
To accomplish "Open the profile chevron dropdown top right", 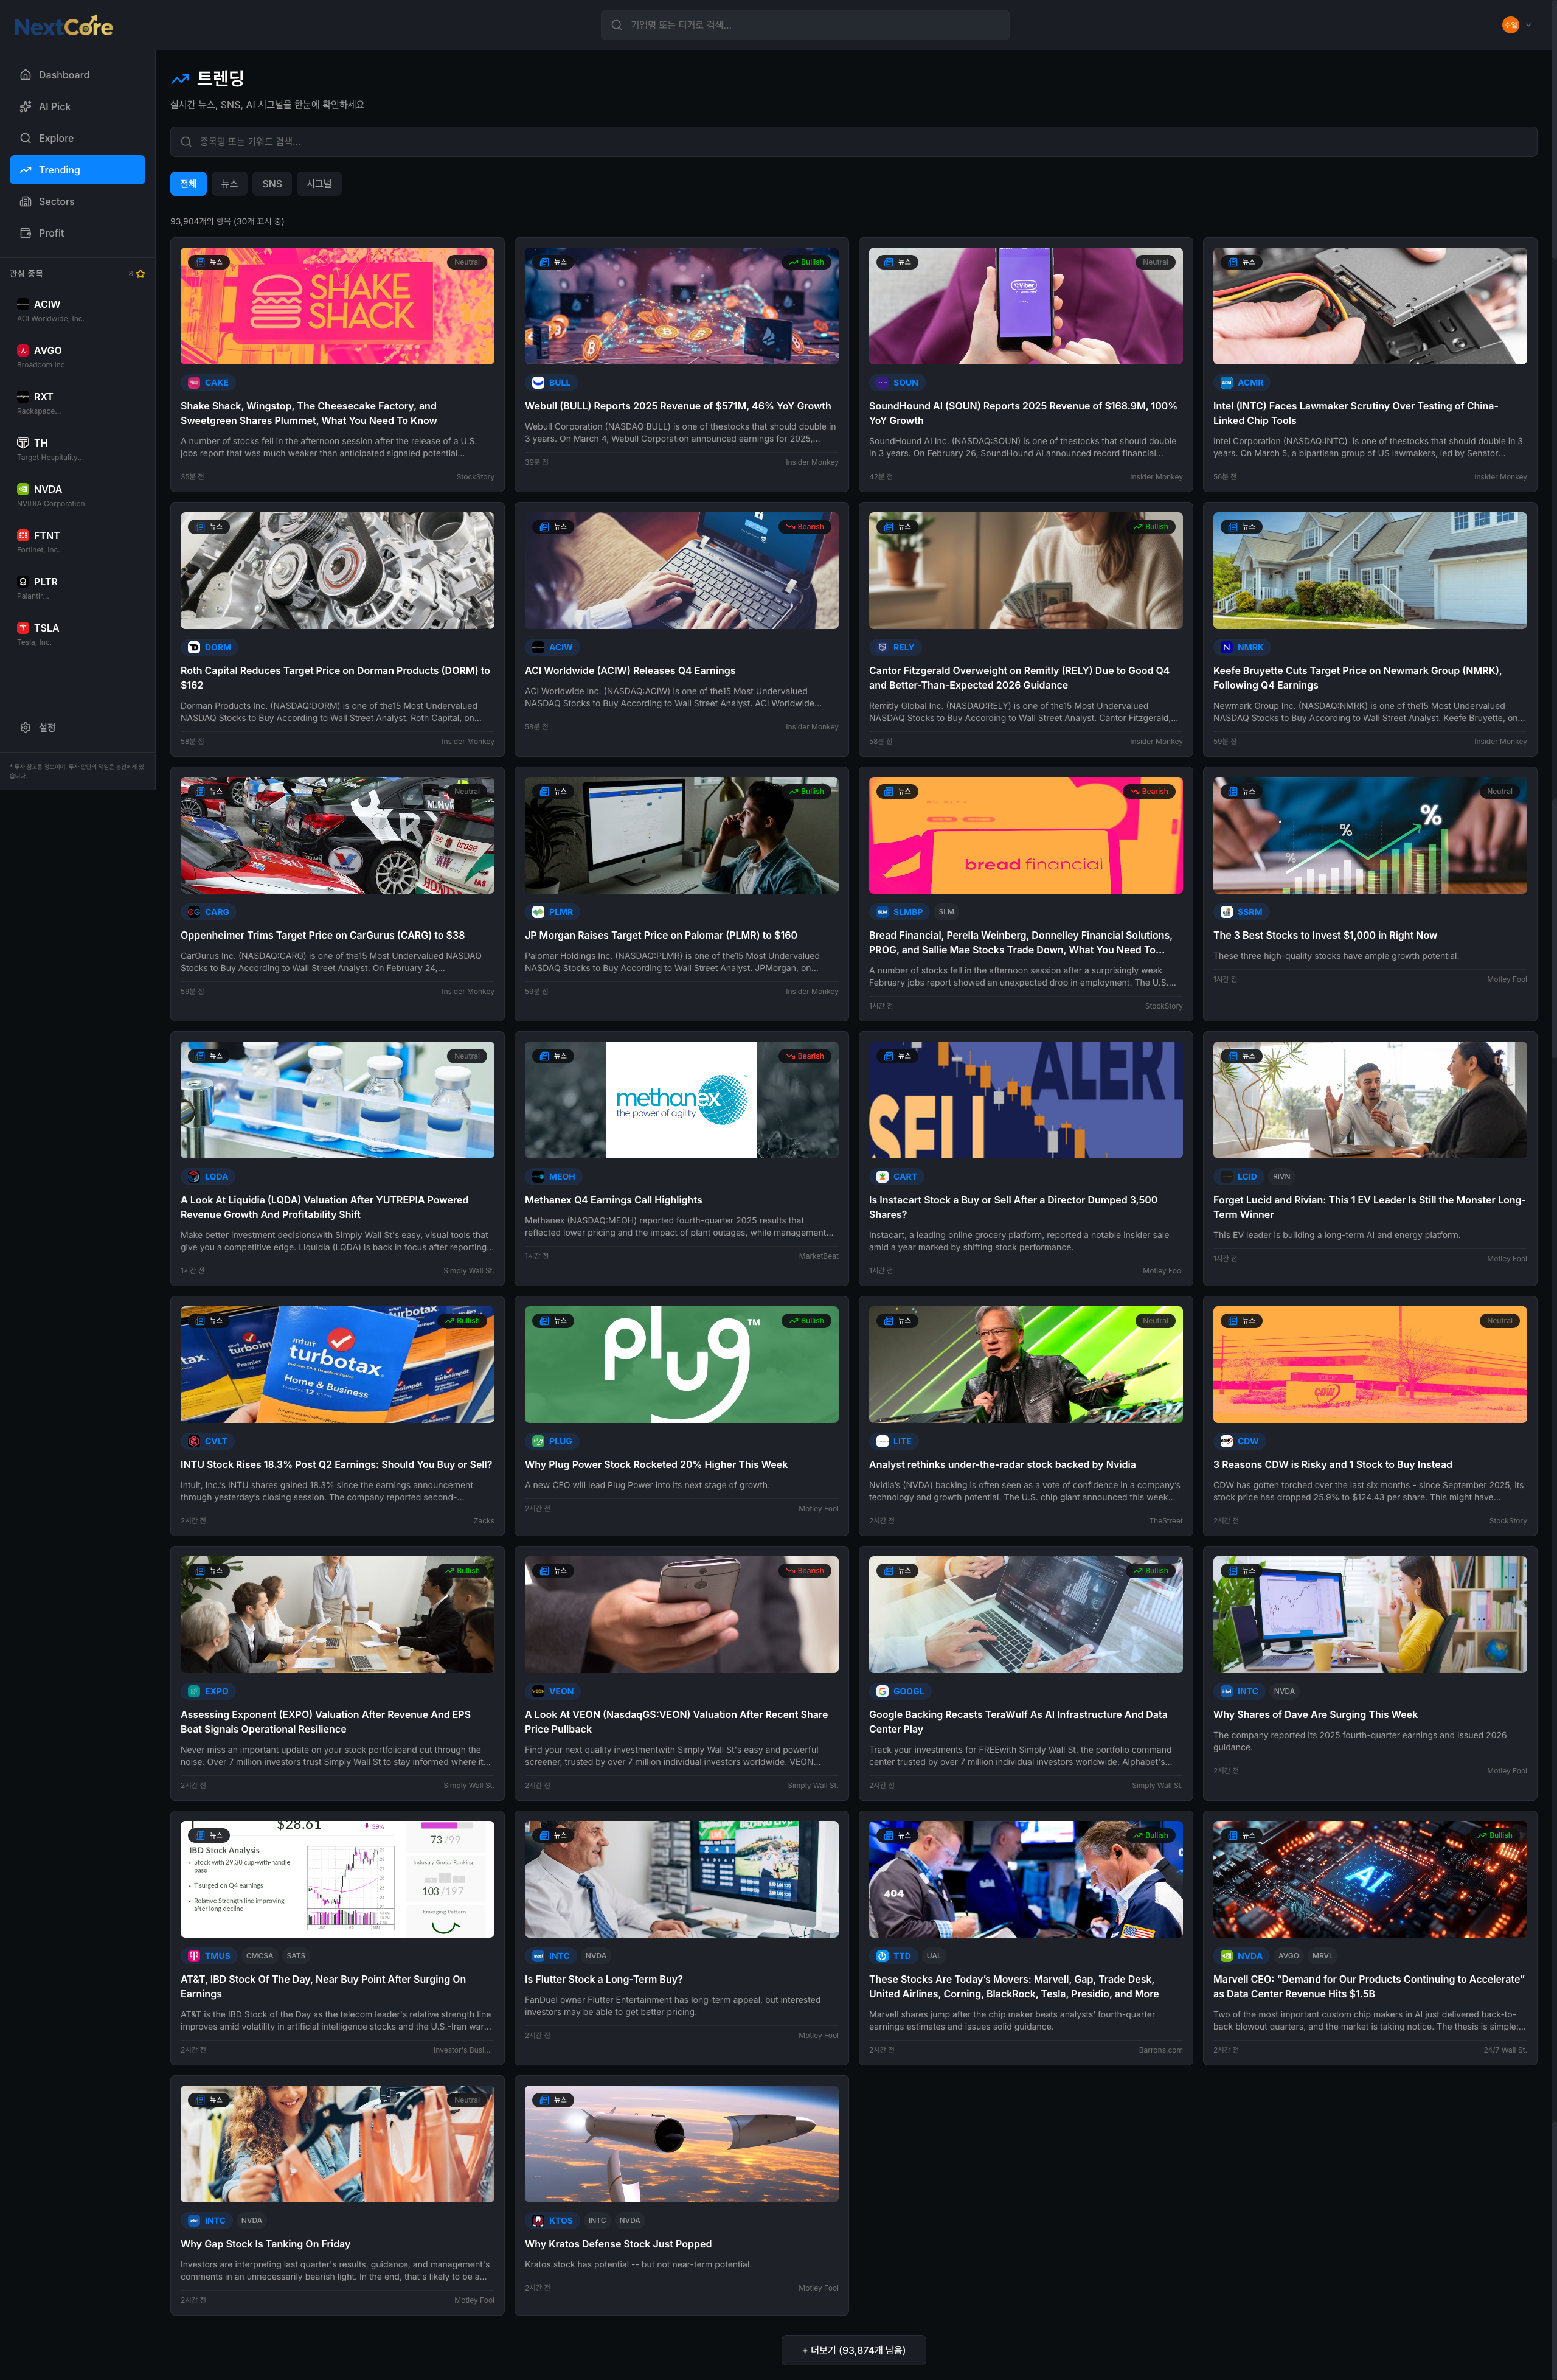I will click(1528, 24).
